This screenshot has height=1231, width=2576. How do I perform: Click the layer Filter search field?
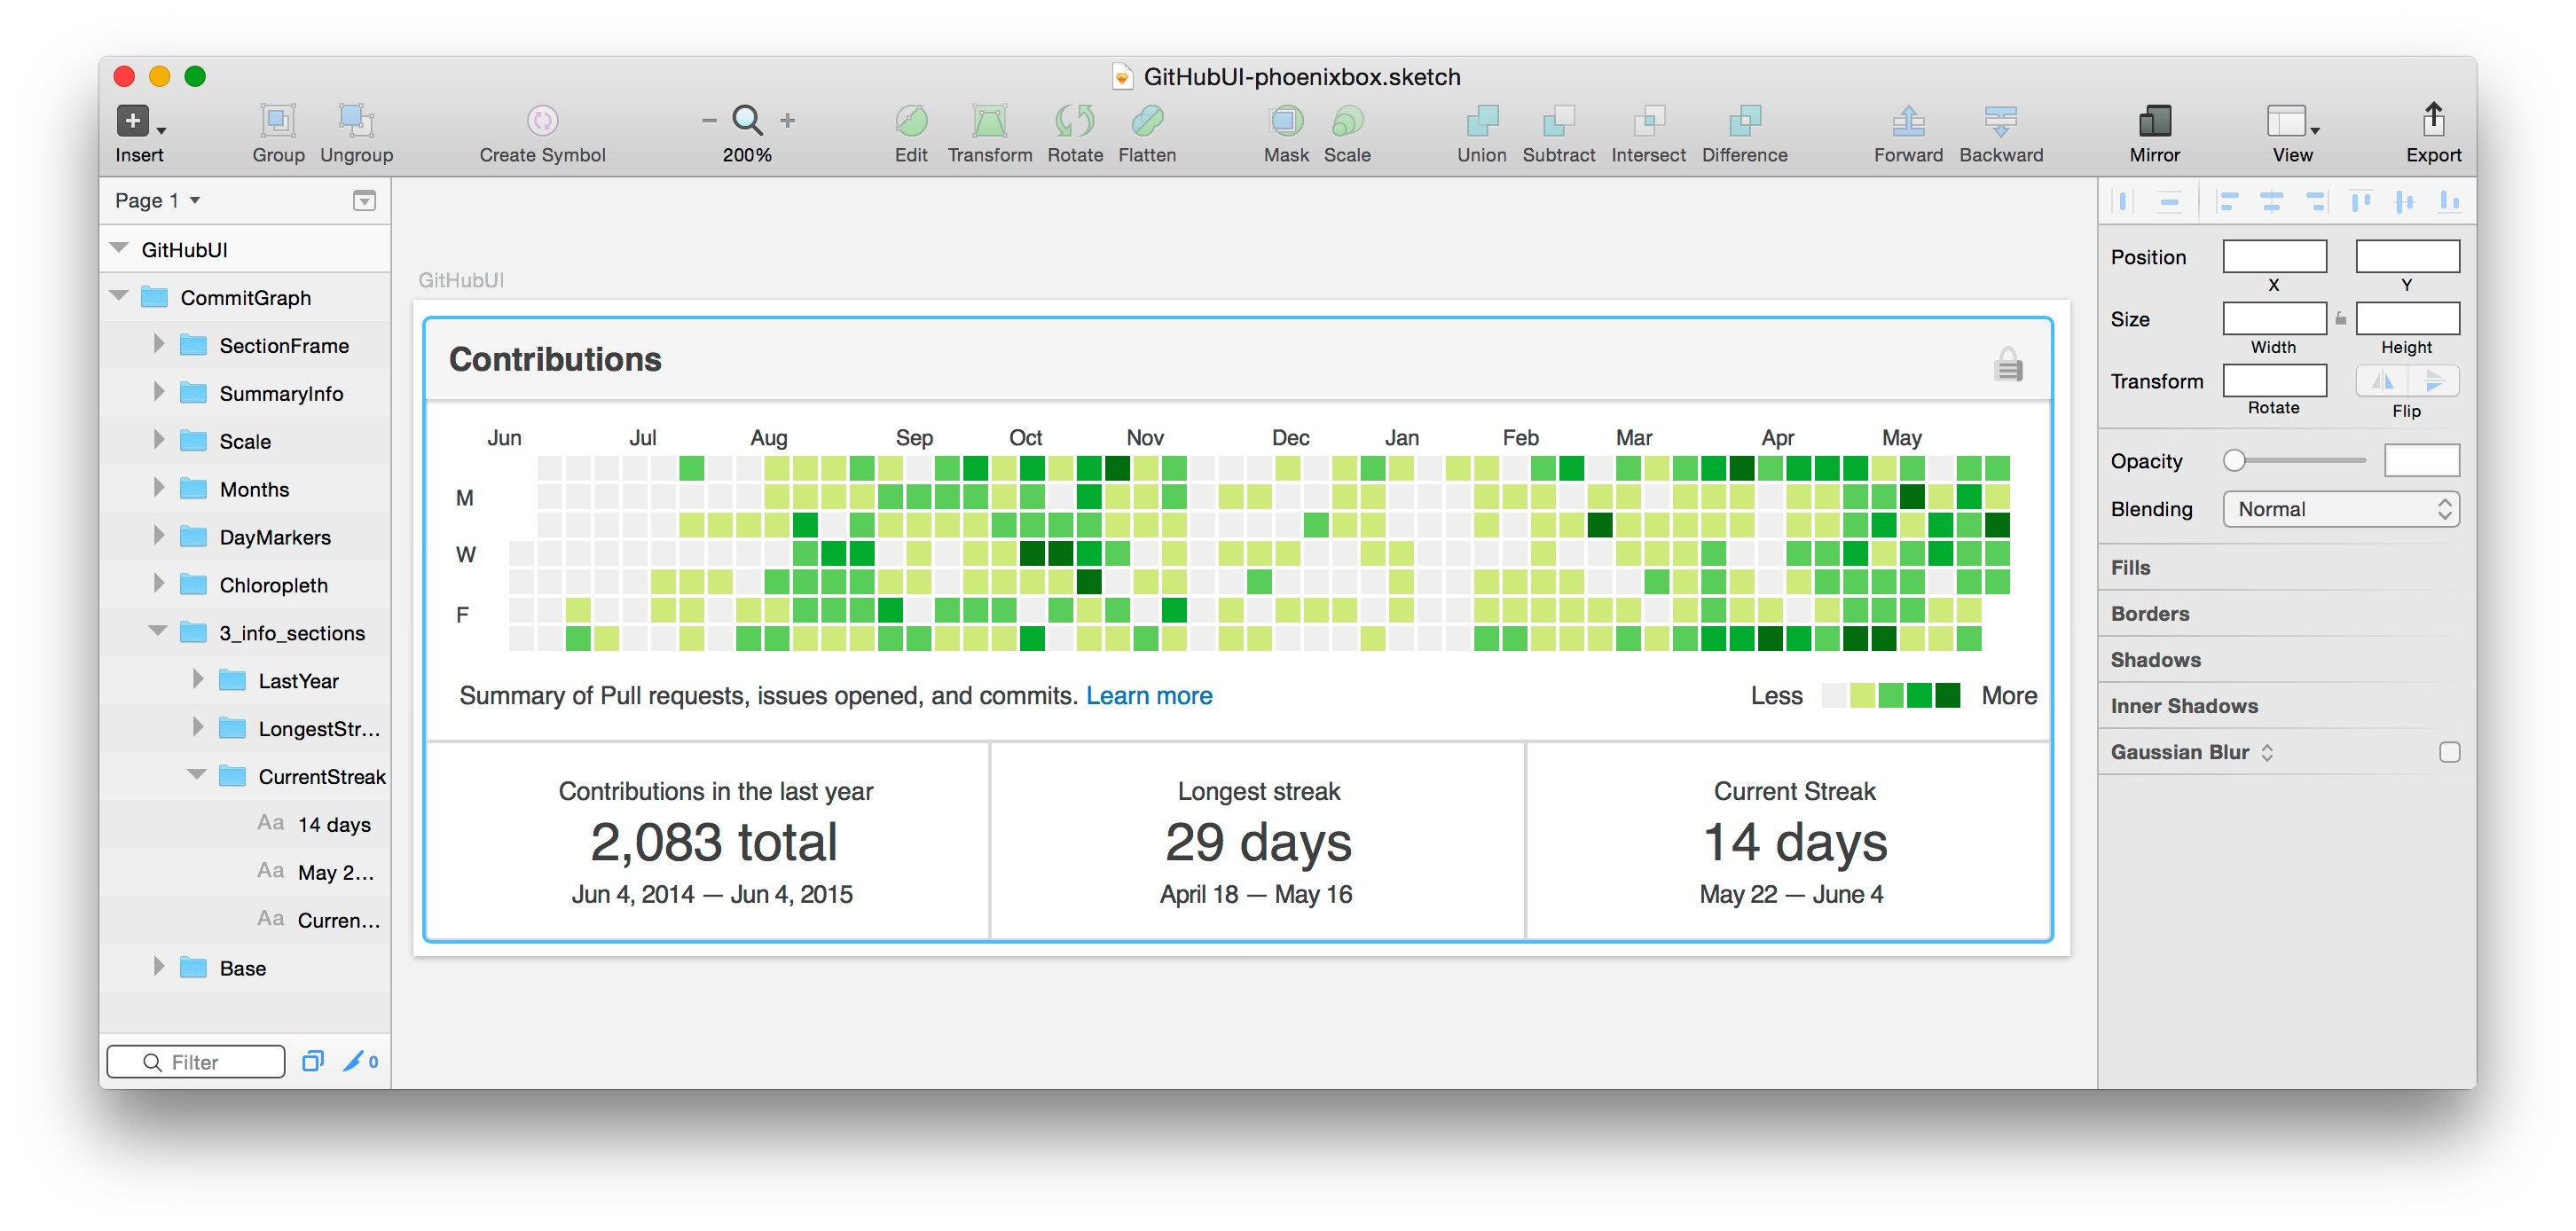[x=196, y=1062]
